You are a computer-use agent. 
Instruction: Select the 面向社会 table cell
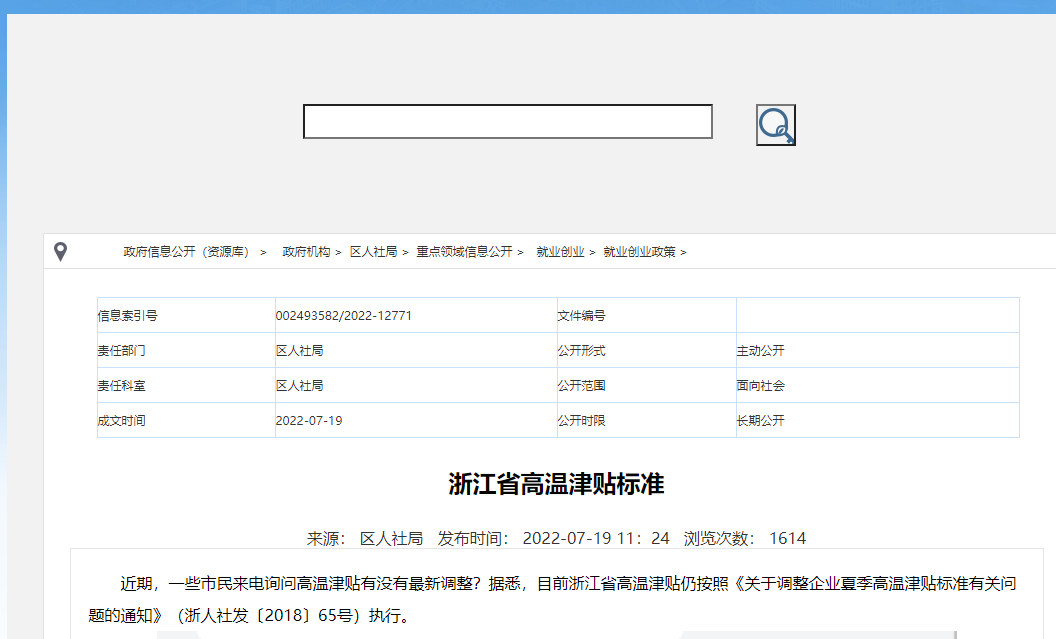pyautogui.click(x=761, y=386)
